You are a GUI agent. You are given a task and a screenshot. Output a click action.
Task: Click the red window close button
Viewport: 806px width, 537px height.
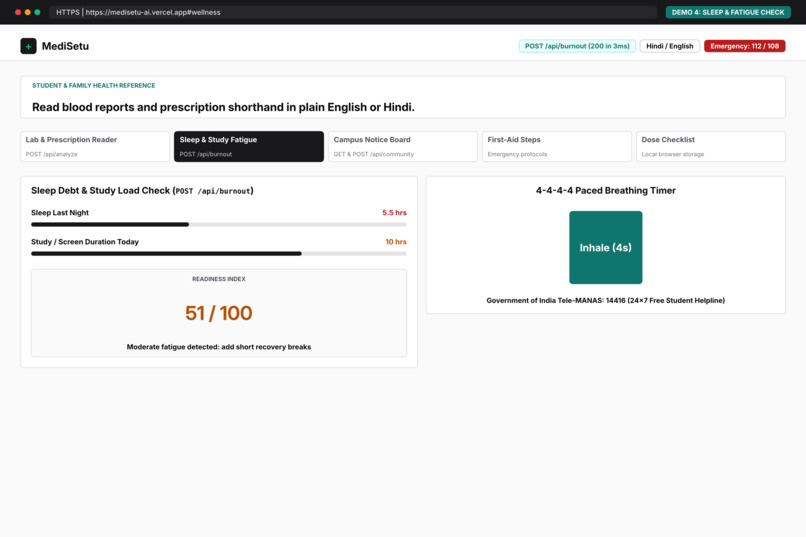tap(18, 12)
